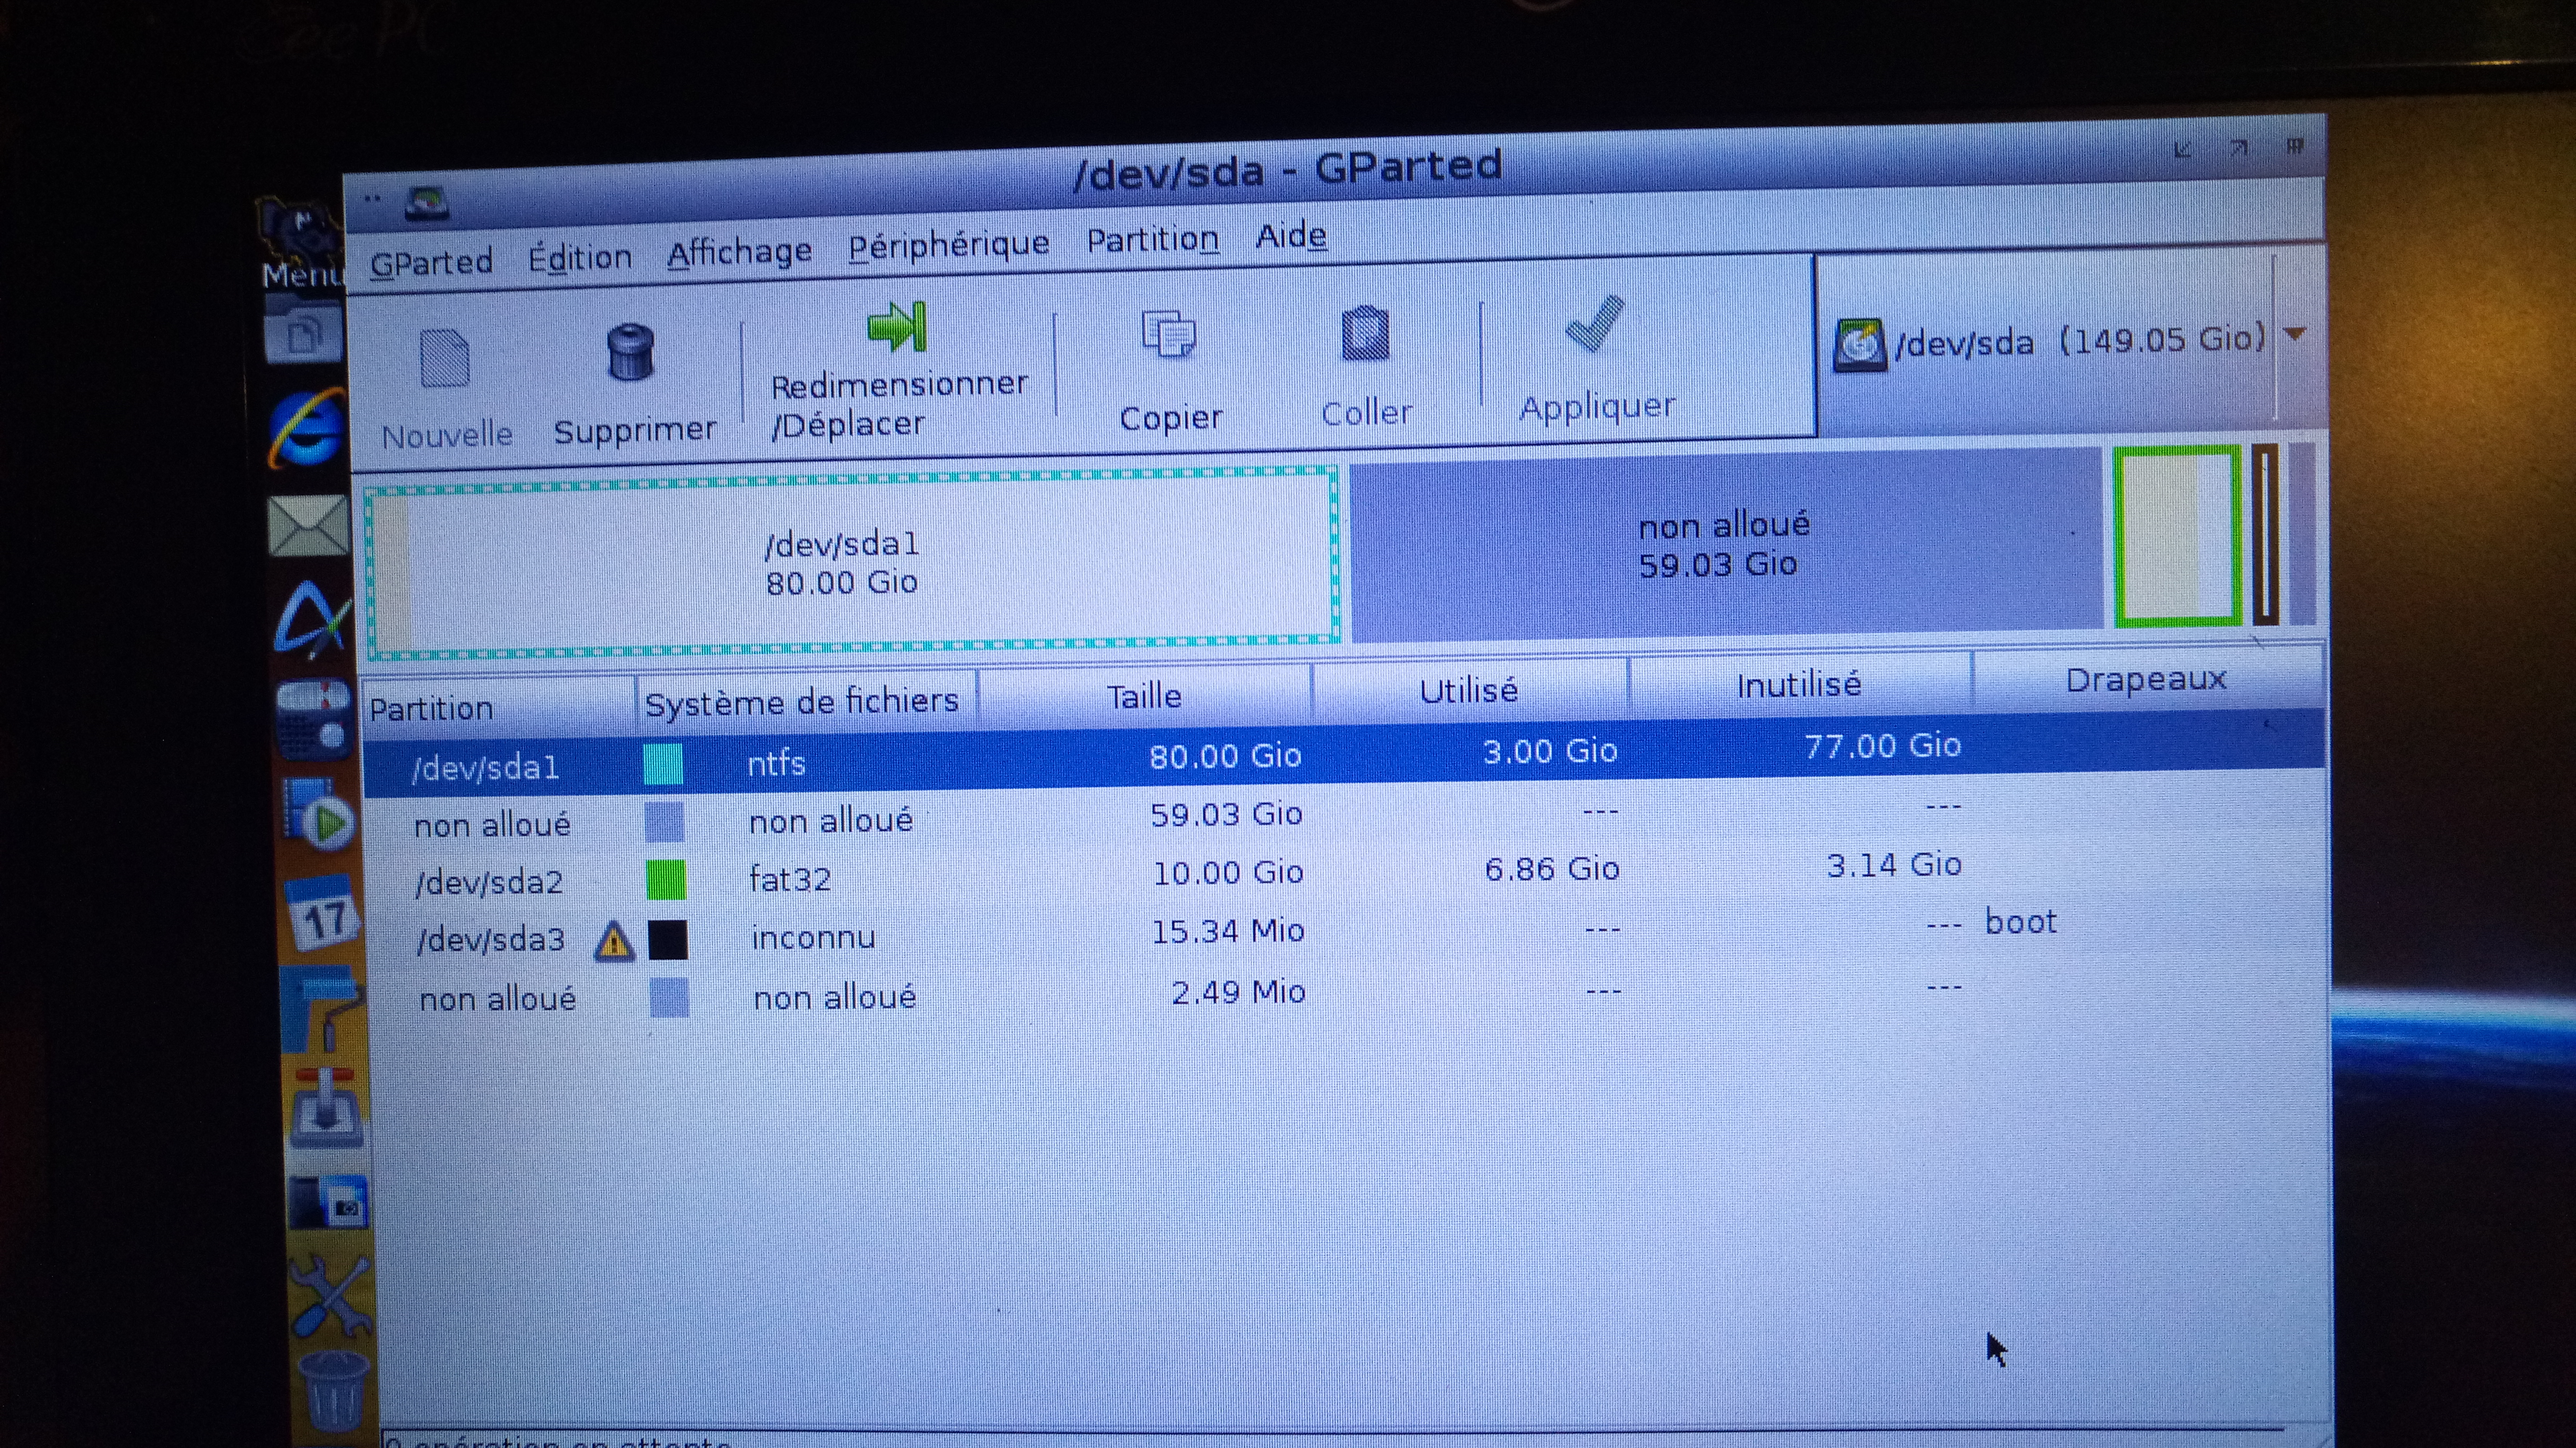Sort by Partition column header
Screen dimensions: 2576x1448
coord(497,707)
